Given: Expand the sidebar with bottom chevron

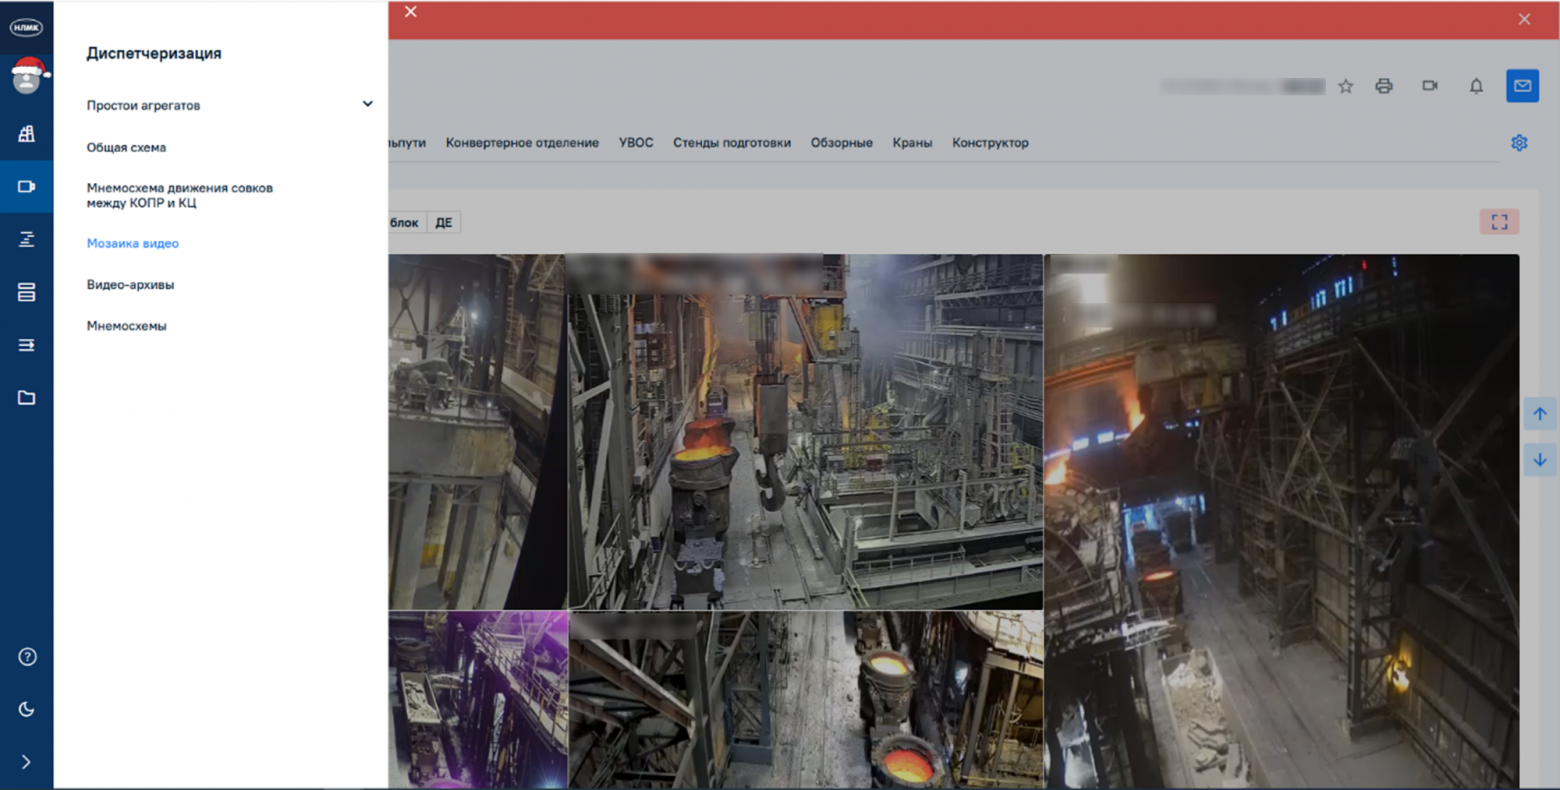Looking at the screenshot, I should point(27,762).
